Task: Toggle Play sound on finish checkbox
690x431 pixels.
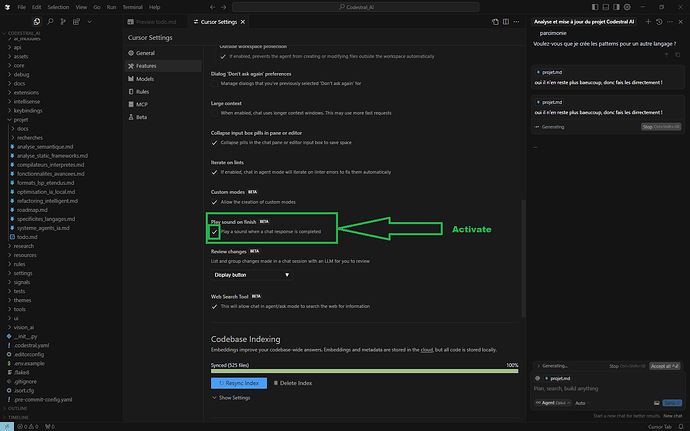Action: 214,232
